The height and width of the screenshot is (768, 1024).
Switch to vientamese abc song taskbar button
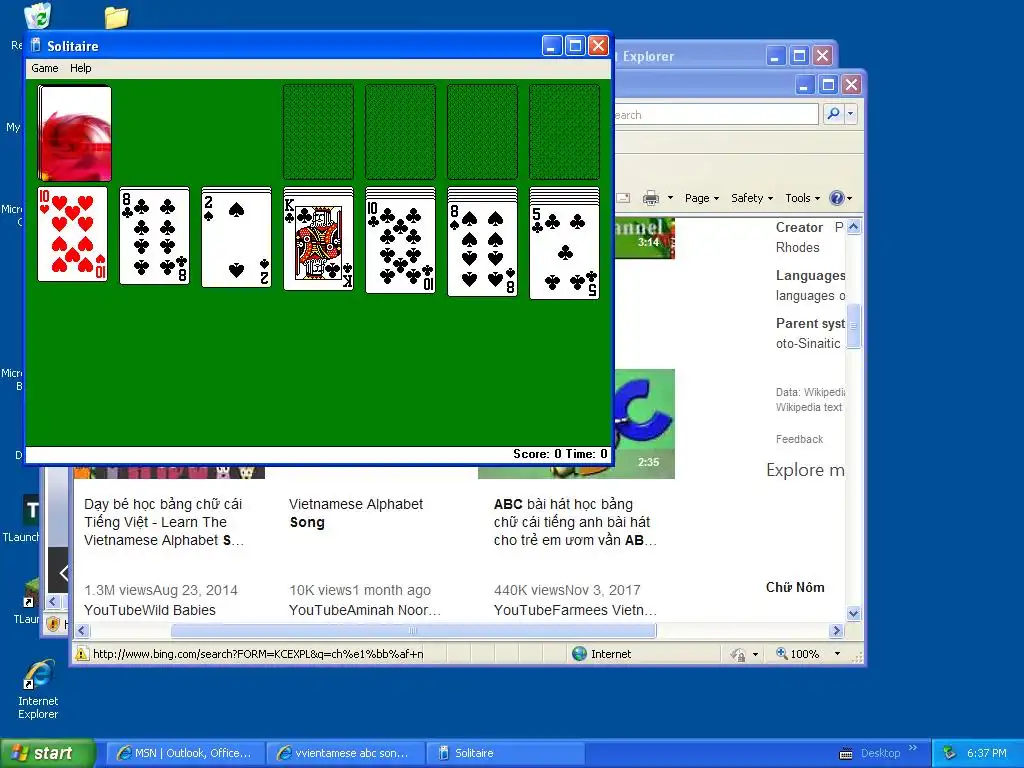tap(344, 753)
